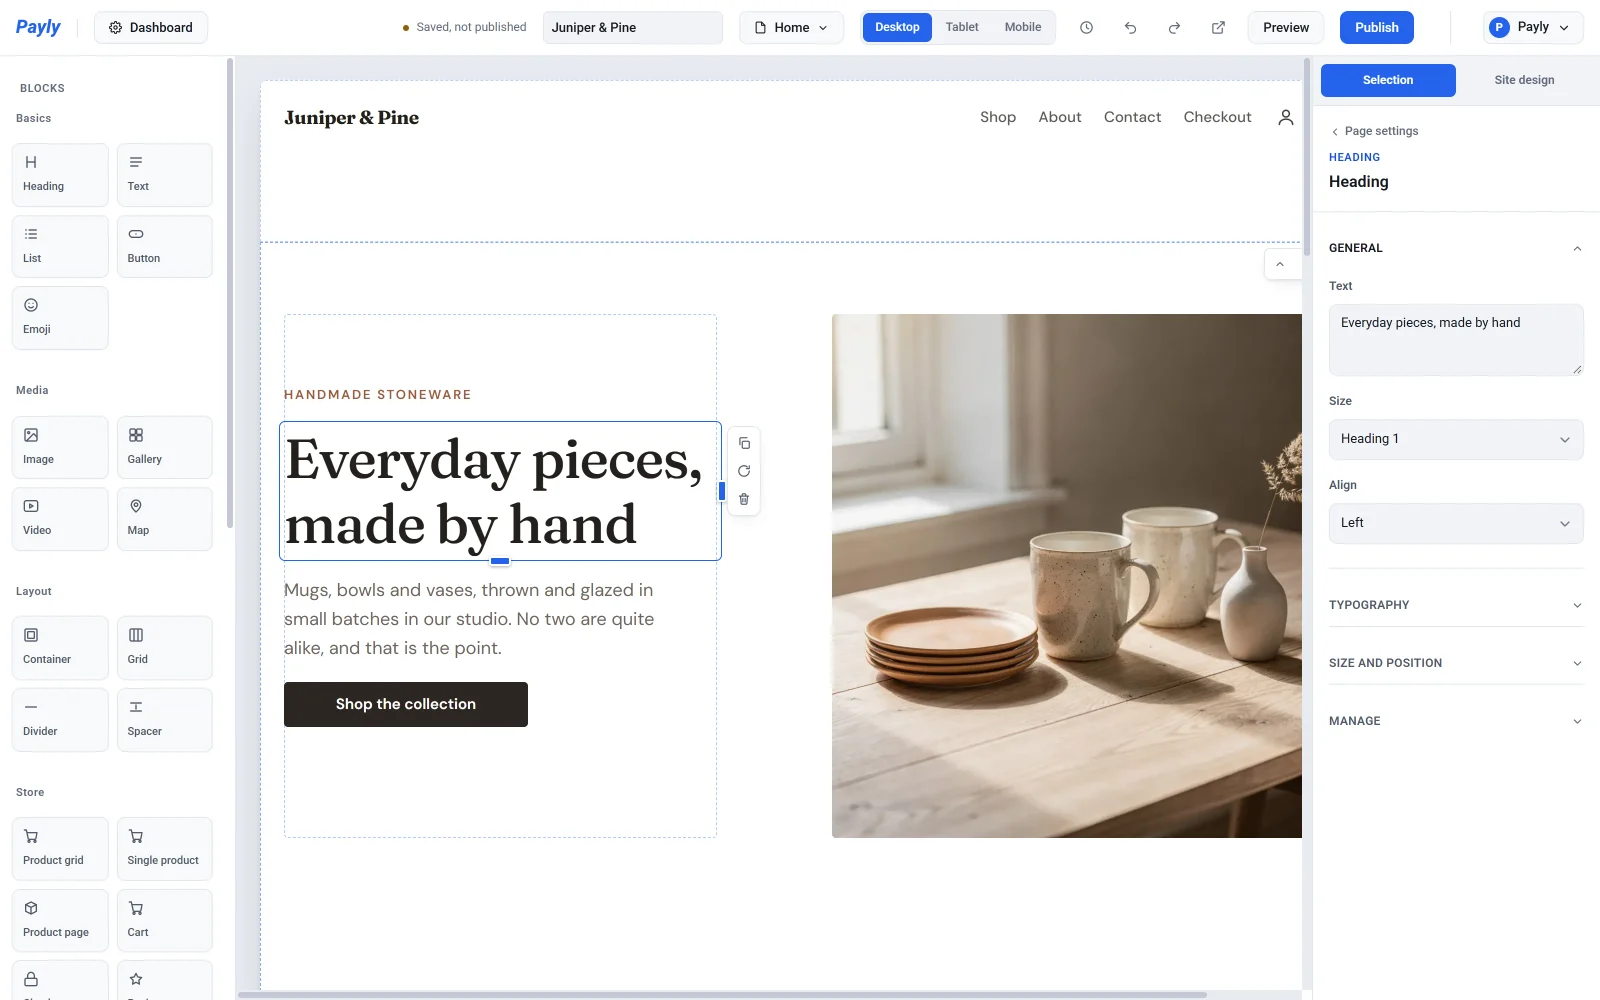The height and width of the screenshot is (1000, 1600).
Task: Add an Emoji block
Action: point(60,318)
